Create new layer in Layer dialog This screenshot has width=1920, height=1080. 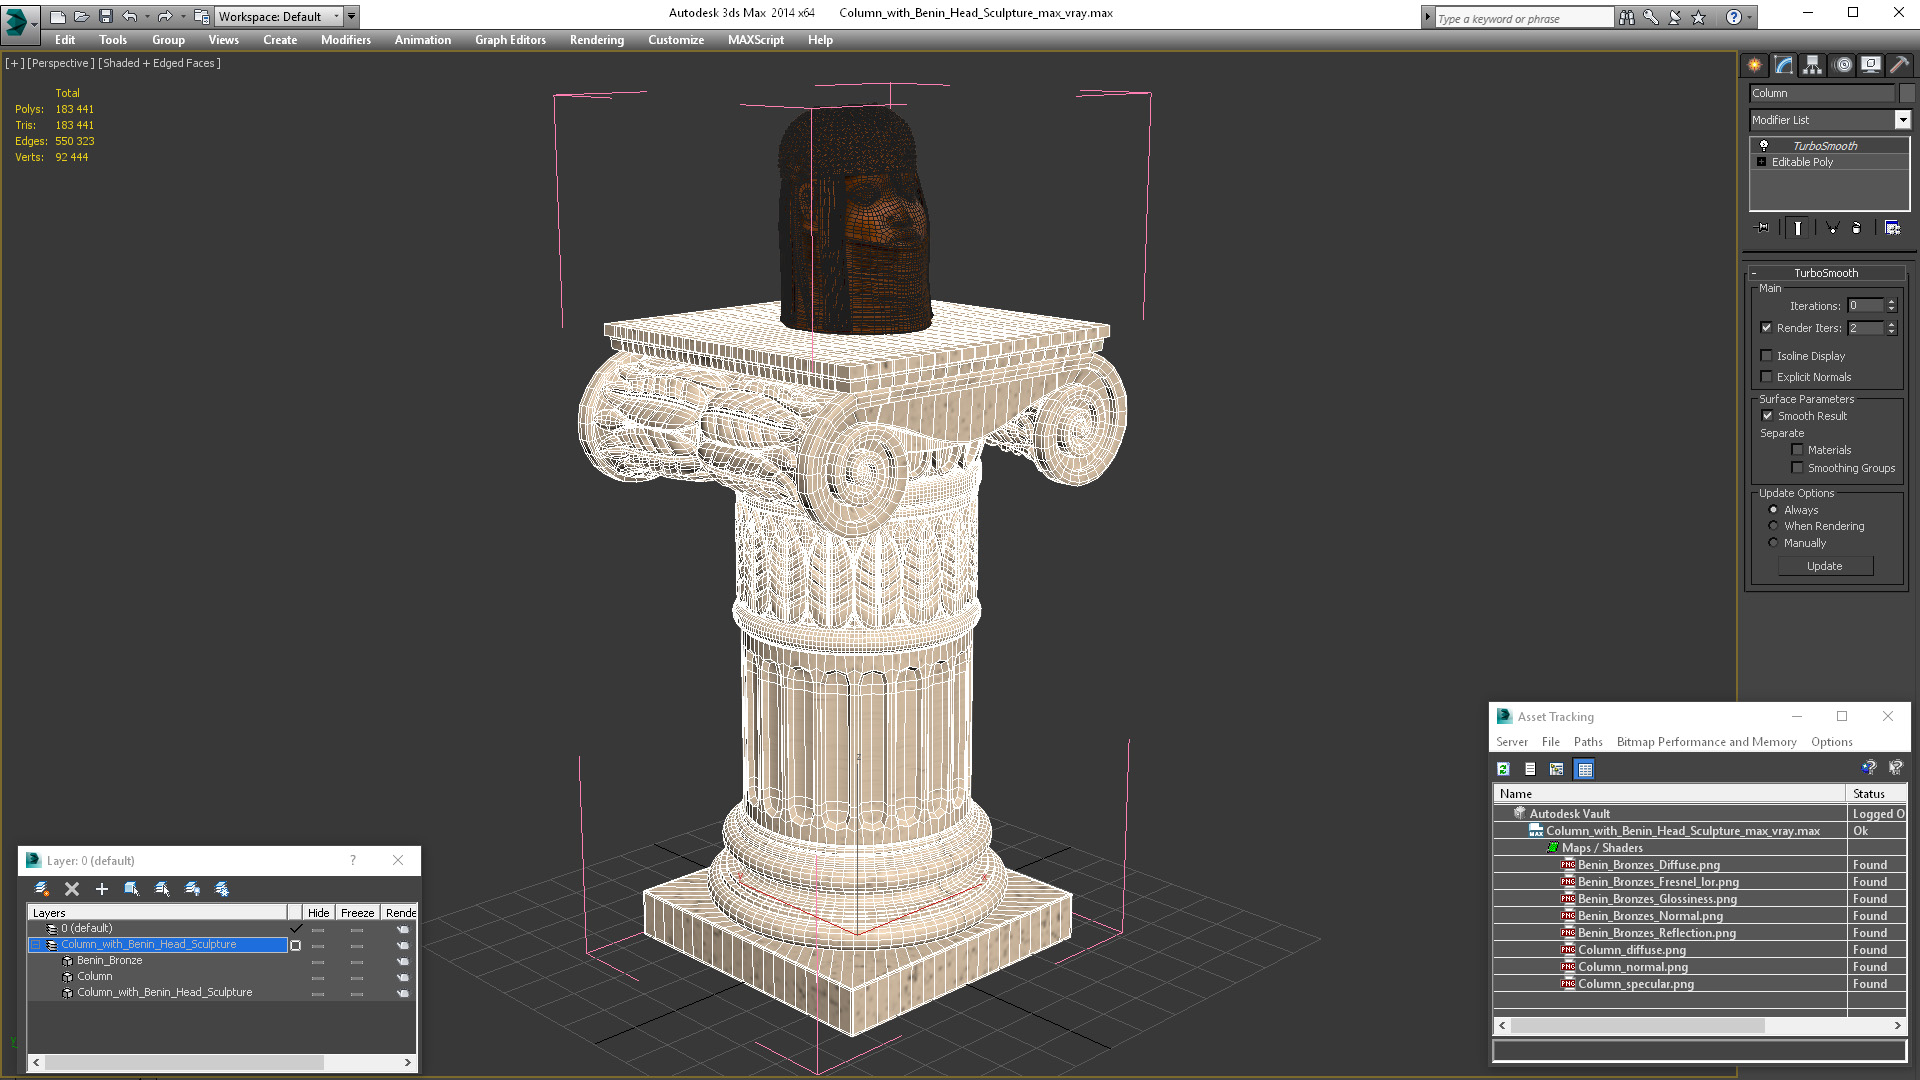(42, 888)
